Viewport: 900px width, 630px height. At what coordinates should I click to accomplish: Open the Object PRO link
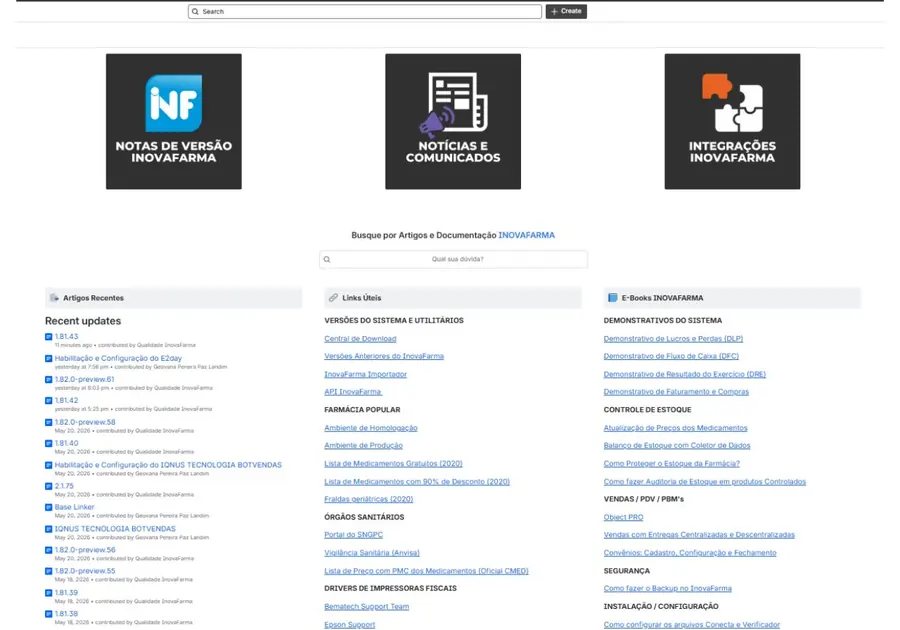click(x=623, y=518)
